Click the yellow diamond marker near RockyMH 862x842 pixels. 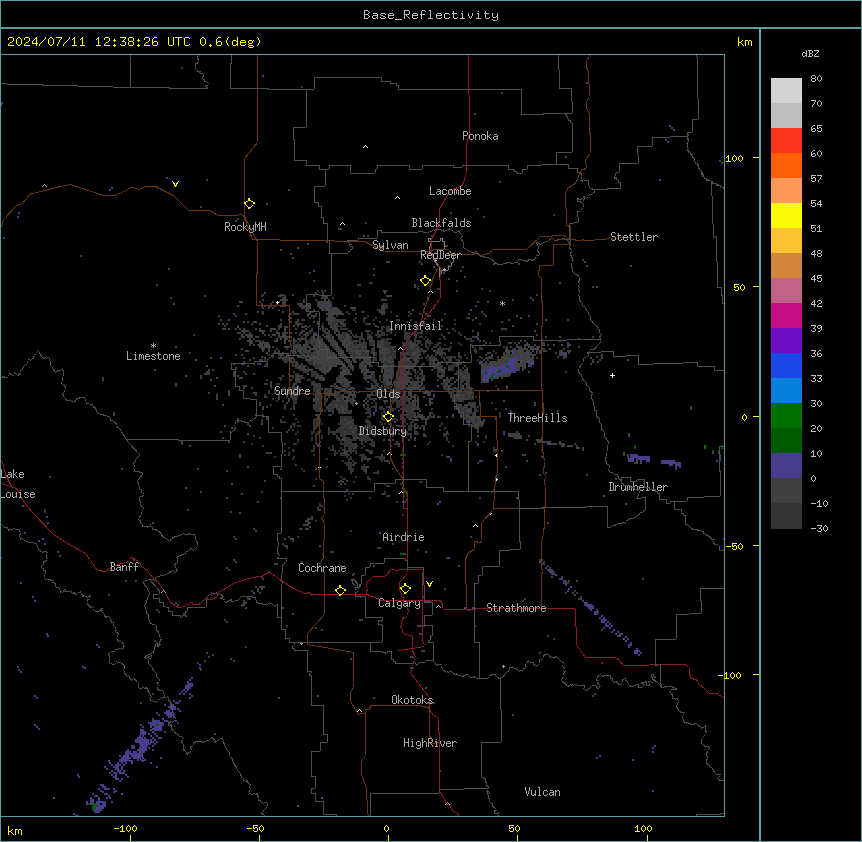pos(249,204)
